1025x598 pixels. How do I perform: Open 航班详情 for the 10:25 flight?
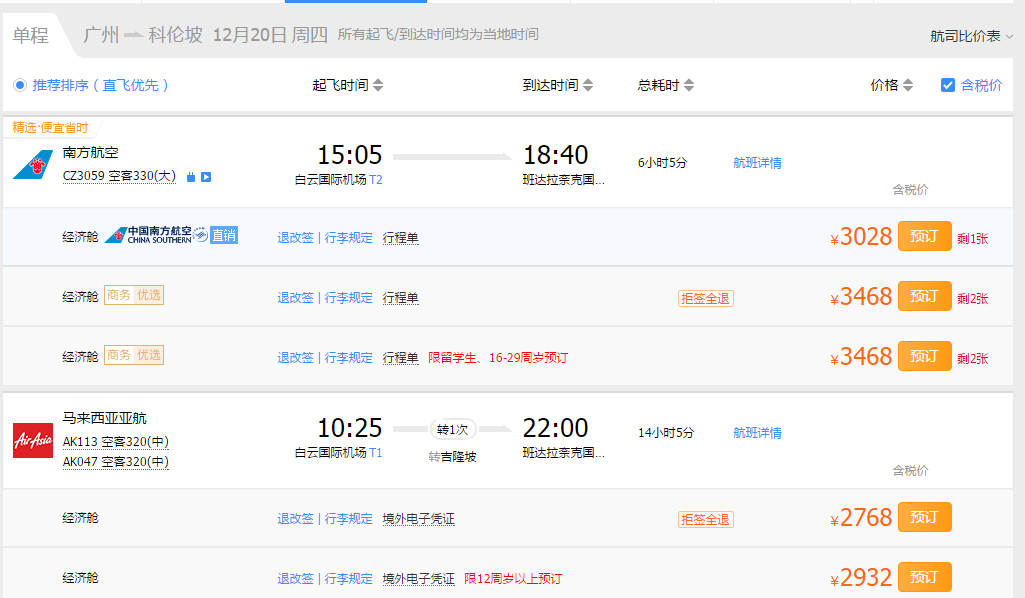[757, 433]
